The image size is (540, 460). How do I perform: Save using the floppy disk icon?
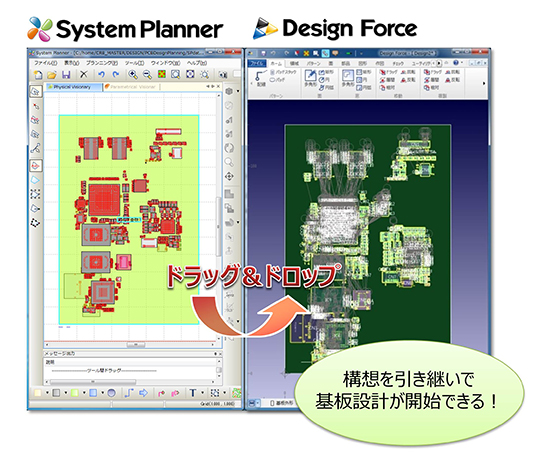tap(66, 75)
